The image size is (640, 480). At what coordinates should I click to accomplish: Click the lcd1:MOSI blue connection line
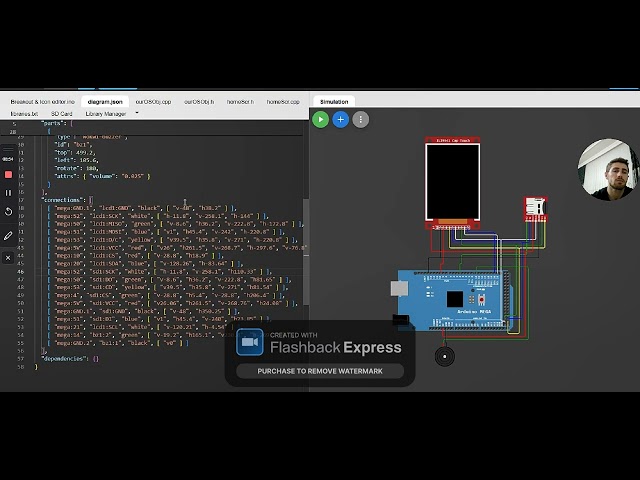166,232
